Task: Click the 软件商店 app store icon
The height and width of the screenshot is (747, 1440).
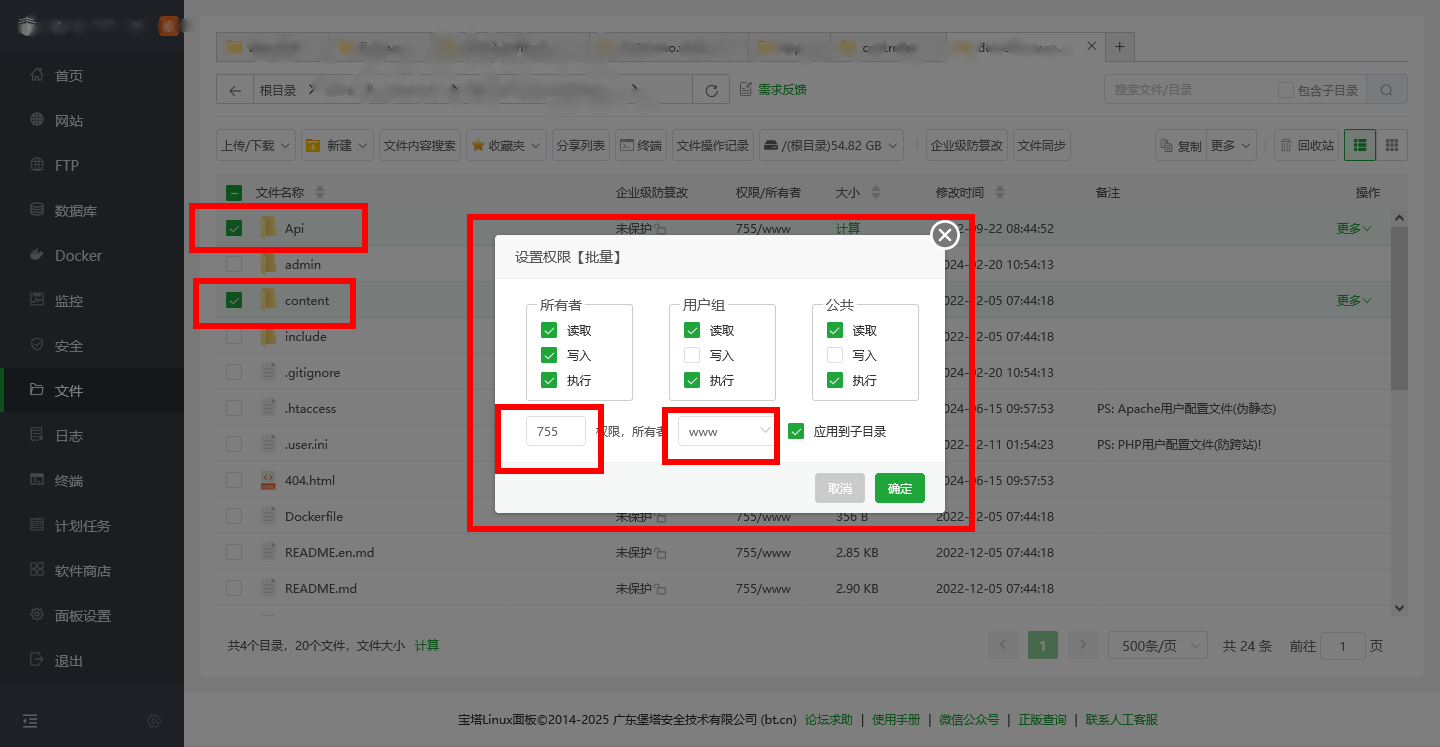Action: click(37, 570)
